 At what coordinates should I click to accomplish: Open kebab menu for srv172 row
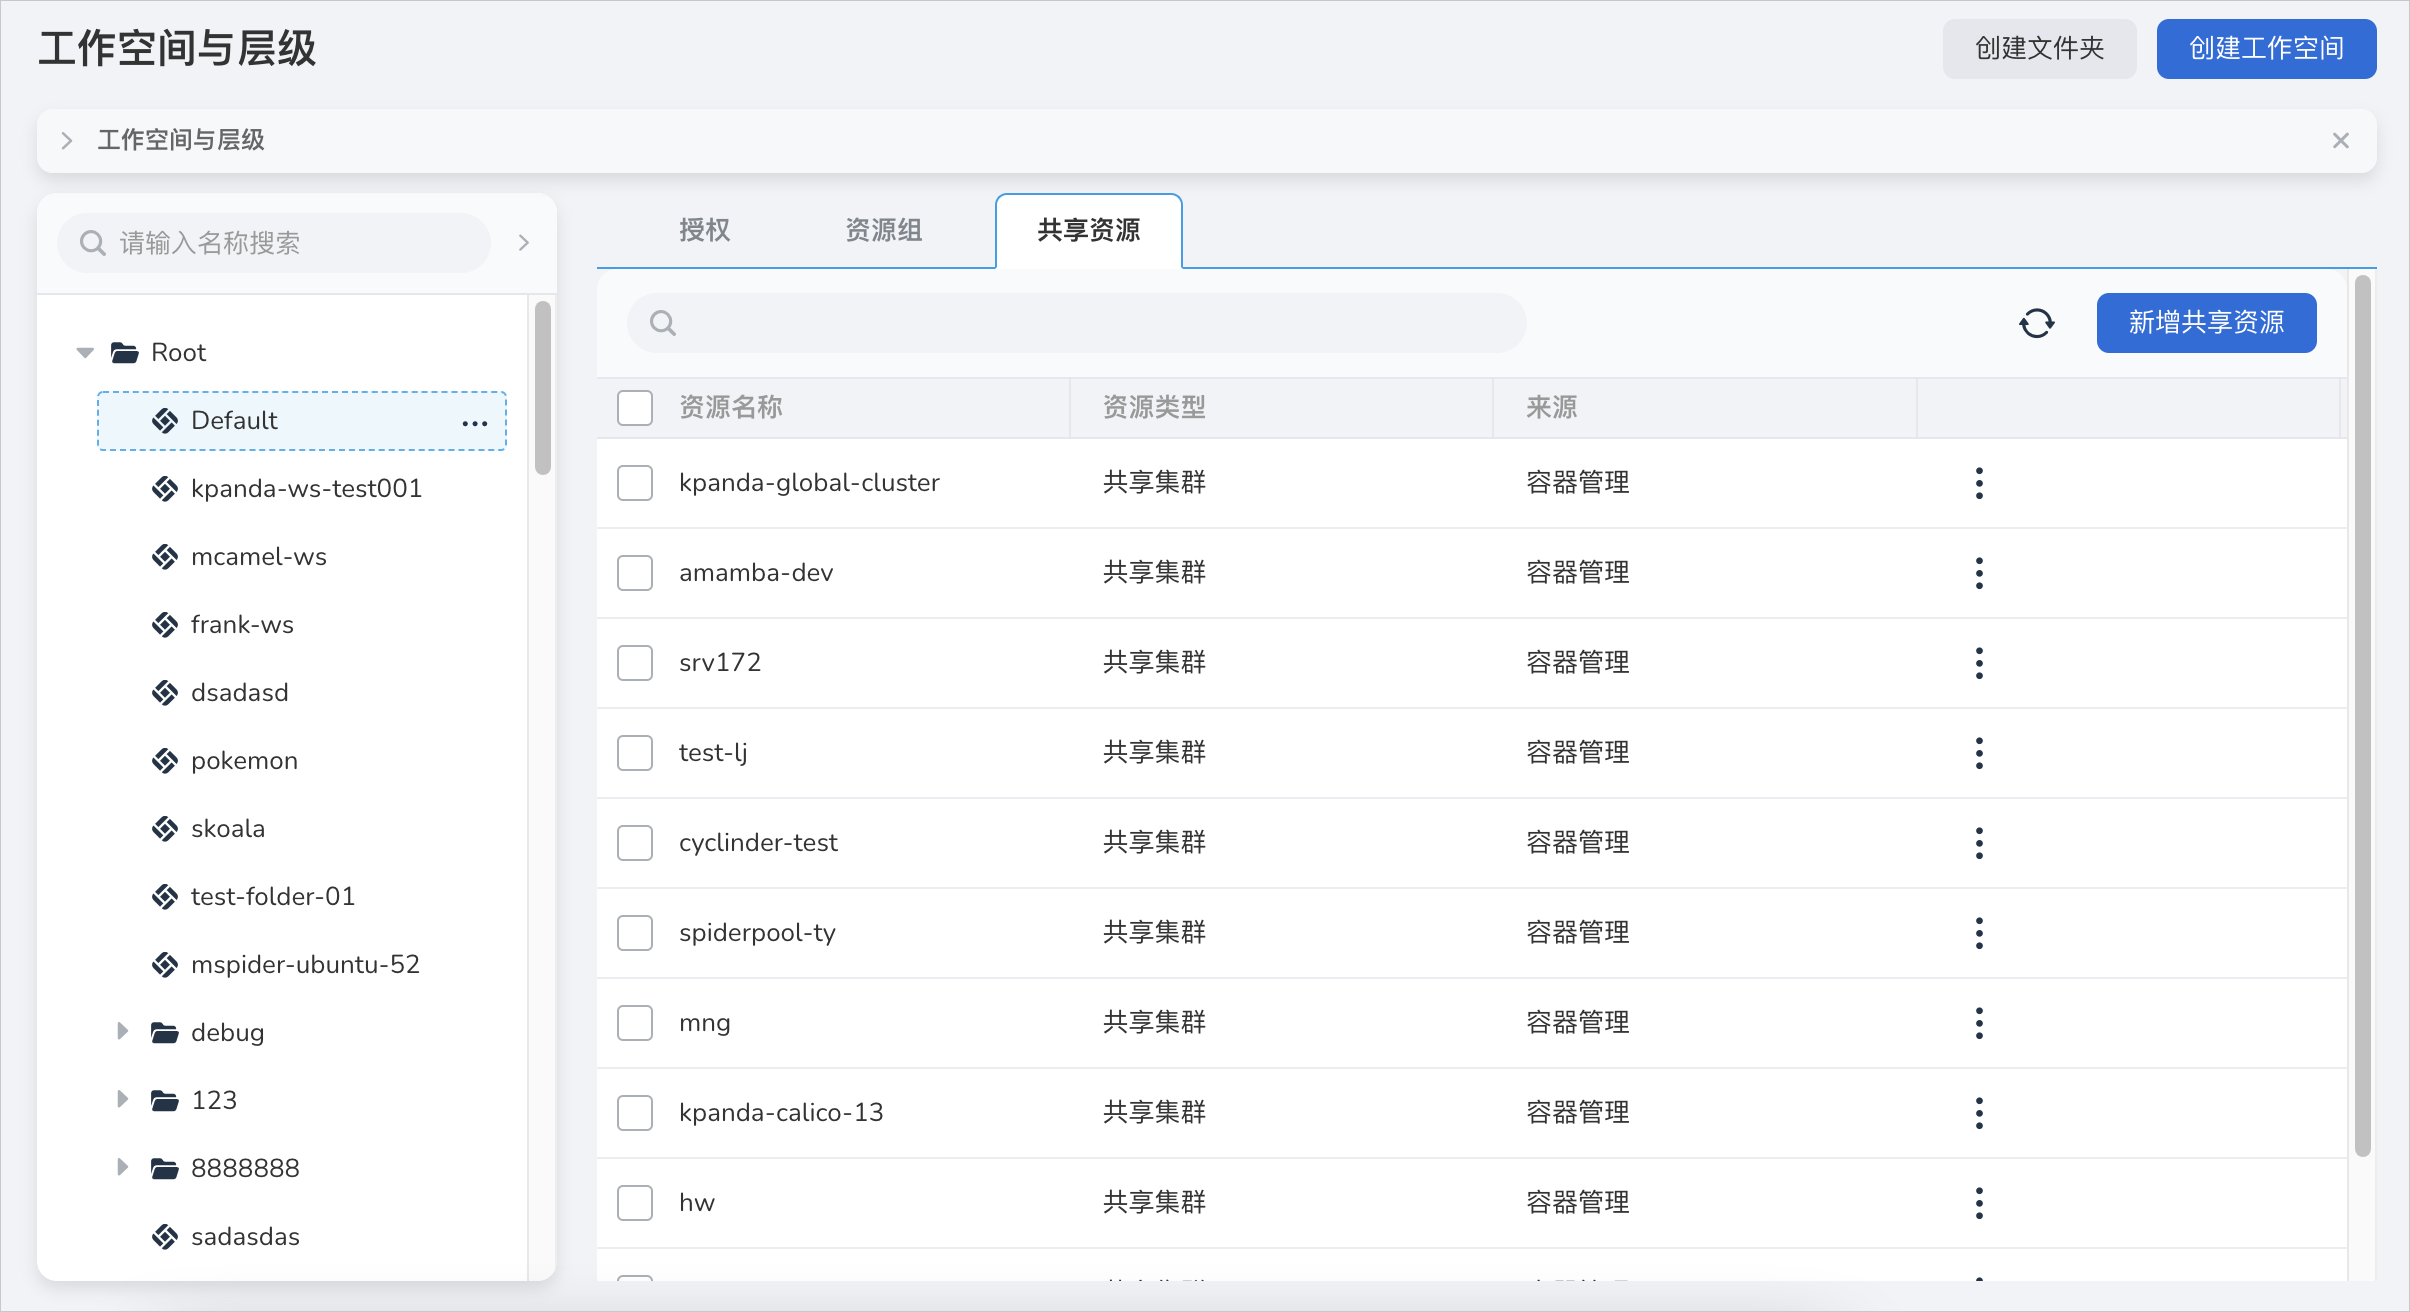(1979, 663)
